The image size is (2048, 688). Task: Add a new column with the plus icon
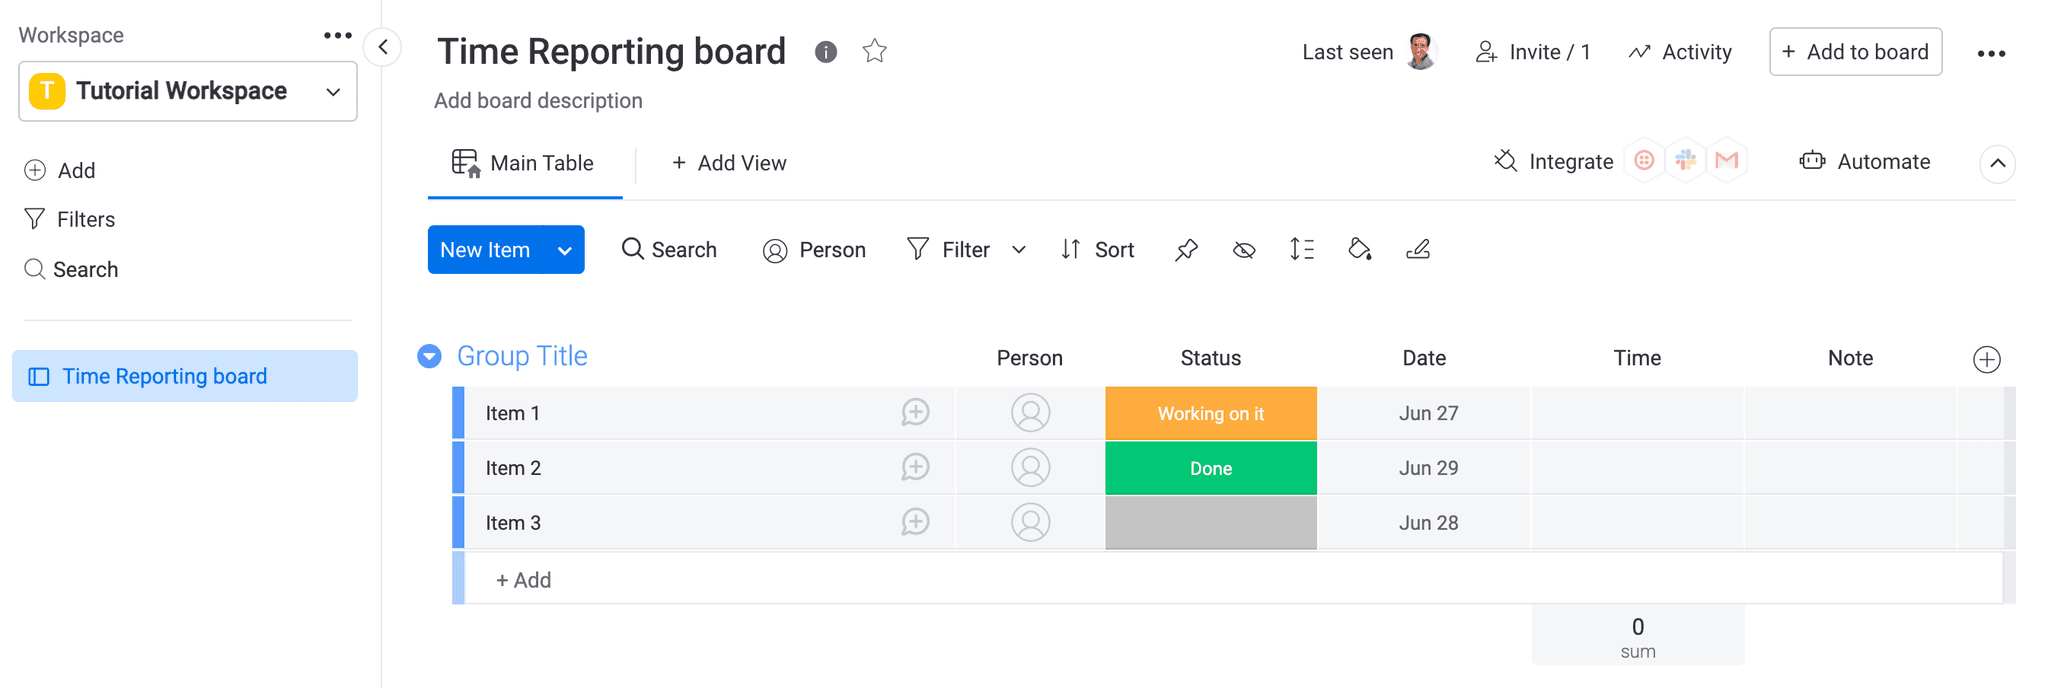(1986, 359)
